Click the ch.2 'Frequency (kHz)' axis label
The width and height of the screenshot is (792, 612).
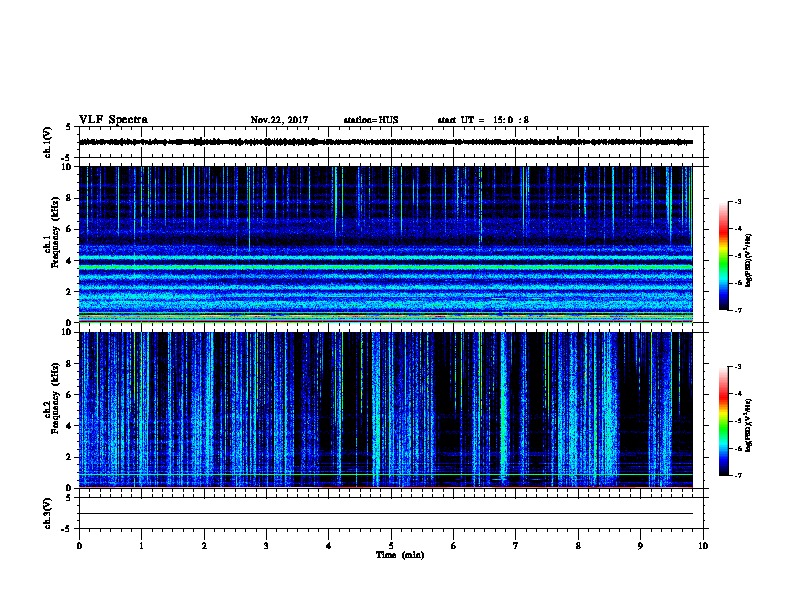click(x=56, y=398)
